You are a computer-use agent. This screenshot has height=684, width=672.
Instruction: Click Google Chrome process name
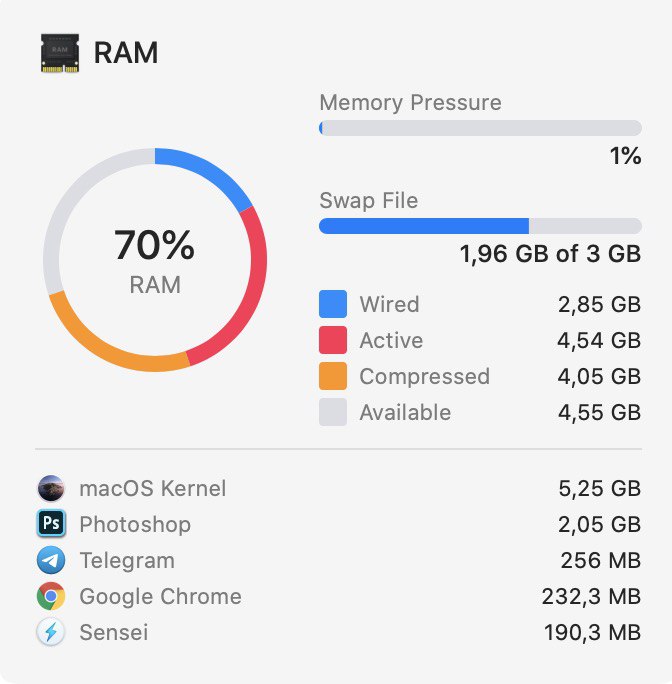(161, 596)
